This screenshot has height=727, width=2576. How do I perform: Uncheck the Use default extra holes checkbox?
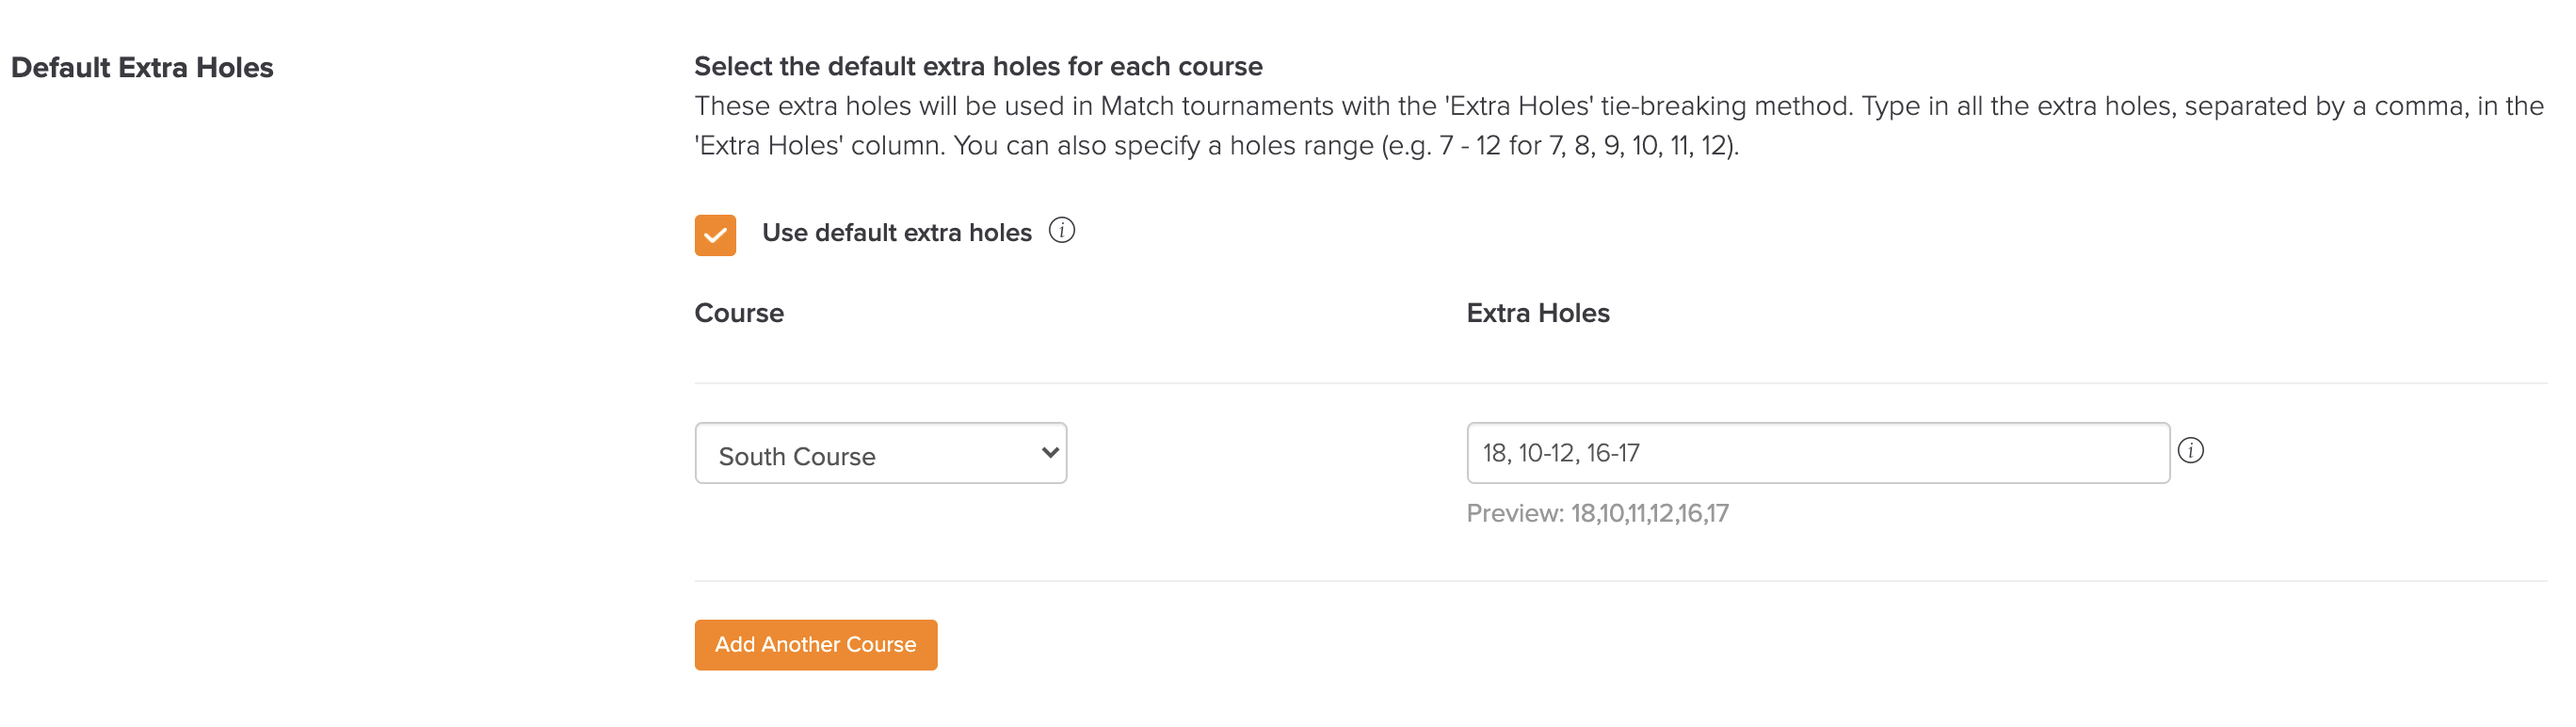pos(715,235)
